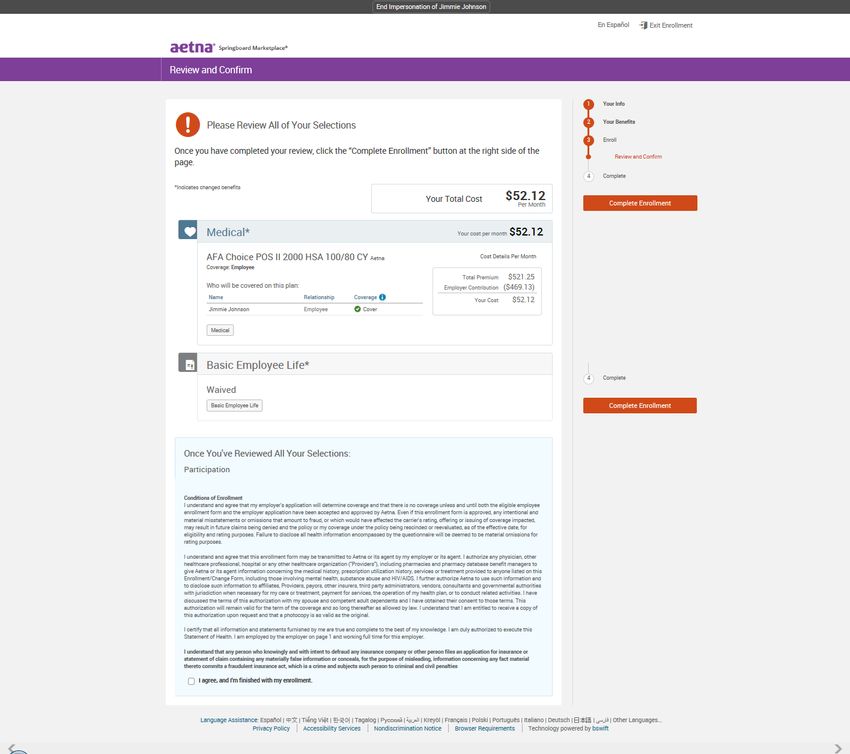Visit the bswift link in footer
Image resolution: width=850 pixels, height=754 pixels.
(600, 729)
